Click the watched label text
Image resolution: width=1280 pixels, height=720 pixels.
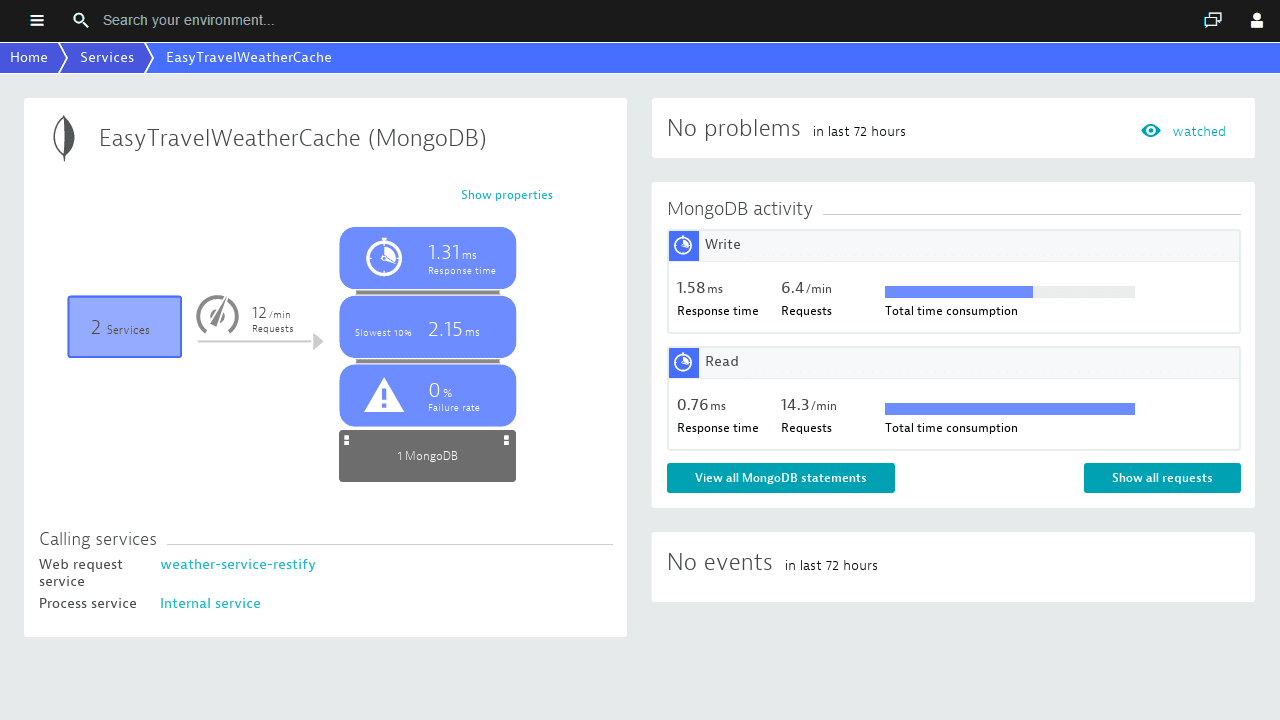click(1199, 131)
